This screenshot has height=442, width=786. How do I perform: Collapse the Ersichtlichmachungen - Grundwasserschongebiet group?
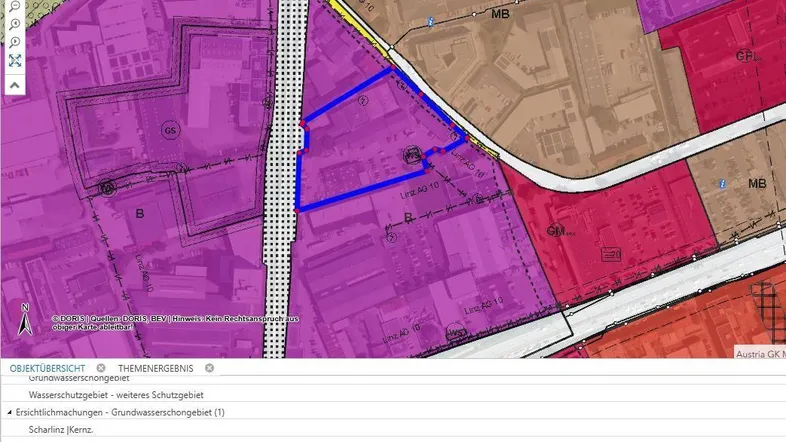click(x=10, y=412)
